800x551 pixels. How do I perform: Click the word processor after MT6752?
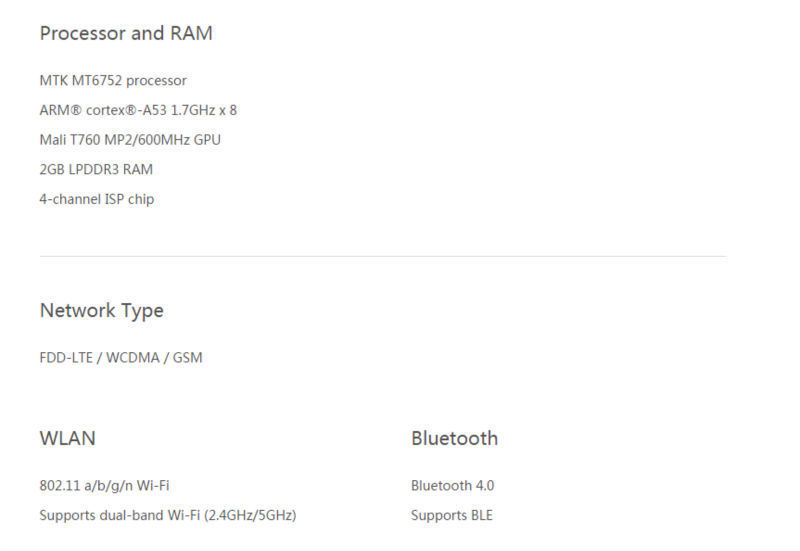click(156, 80)
